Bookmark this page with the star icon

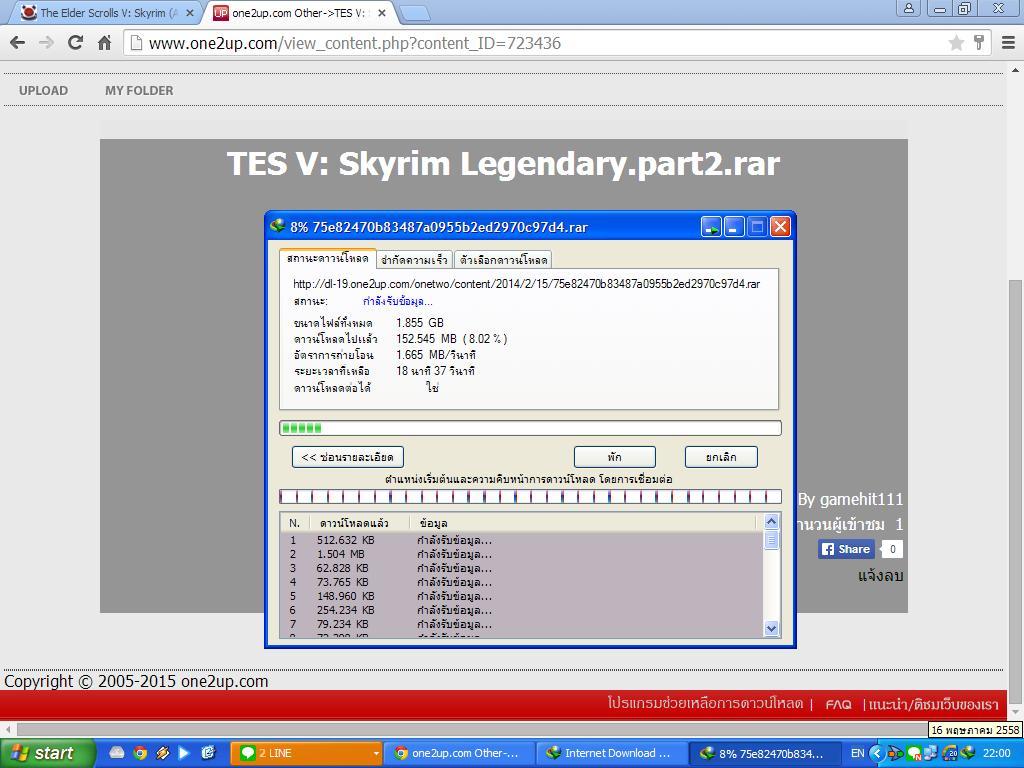956,43
